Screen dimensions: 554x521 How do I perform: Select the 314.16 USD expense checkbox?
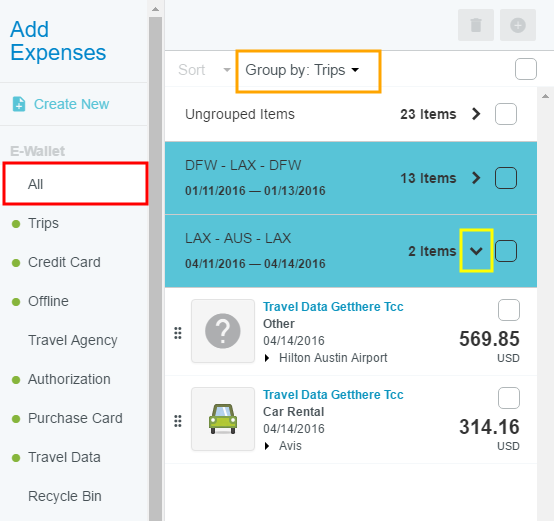coord(508,398)
